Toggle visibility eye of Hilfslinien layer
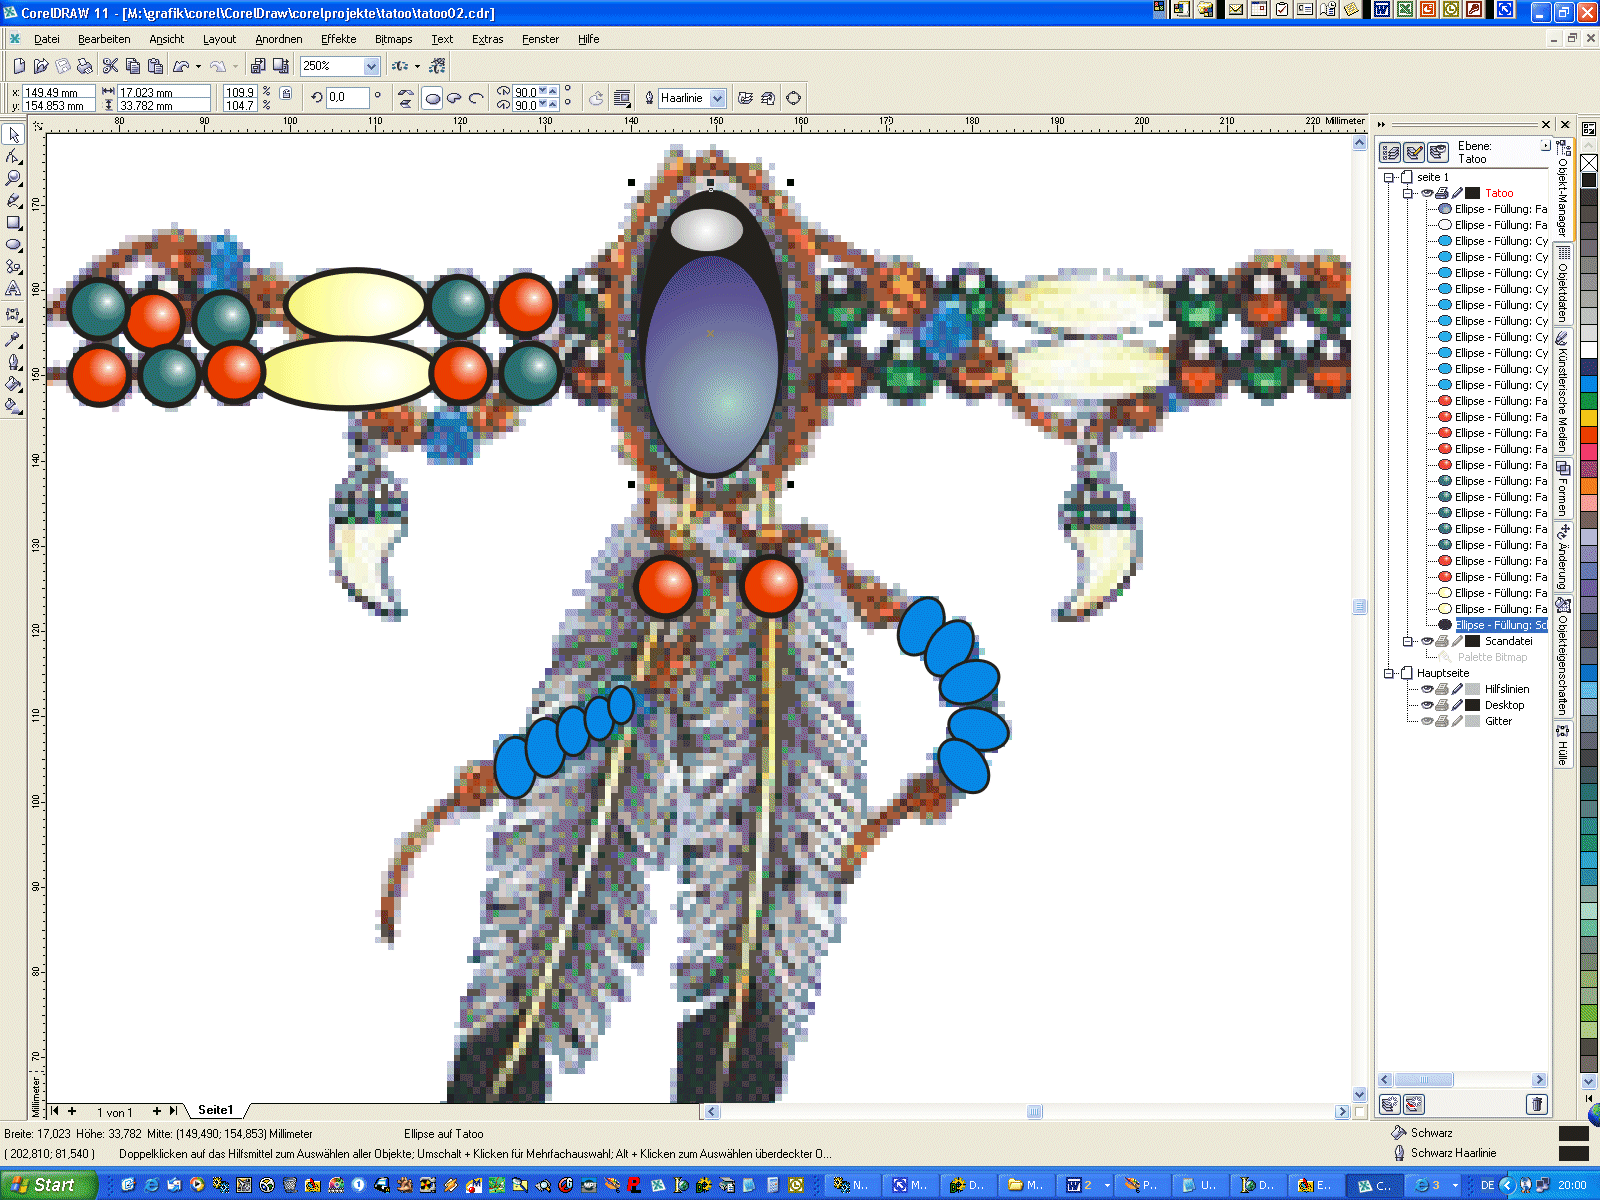The image size is (1600, 1200). (1427, 689)
